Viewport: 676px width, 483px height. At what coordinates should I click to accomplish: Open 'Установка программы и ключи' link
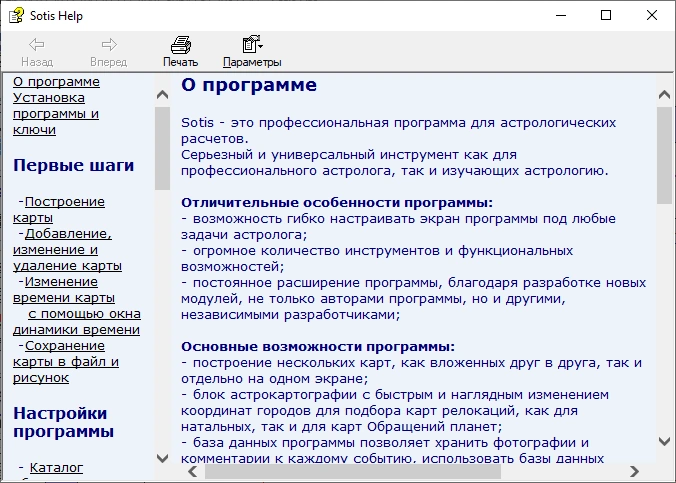56,113
